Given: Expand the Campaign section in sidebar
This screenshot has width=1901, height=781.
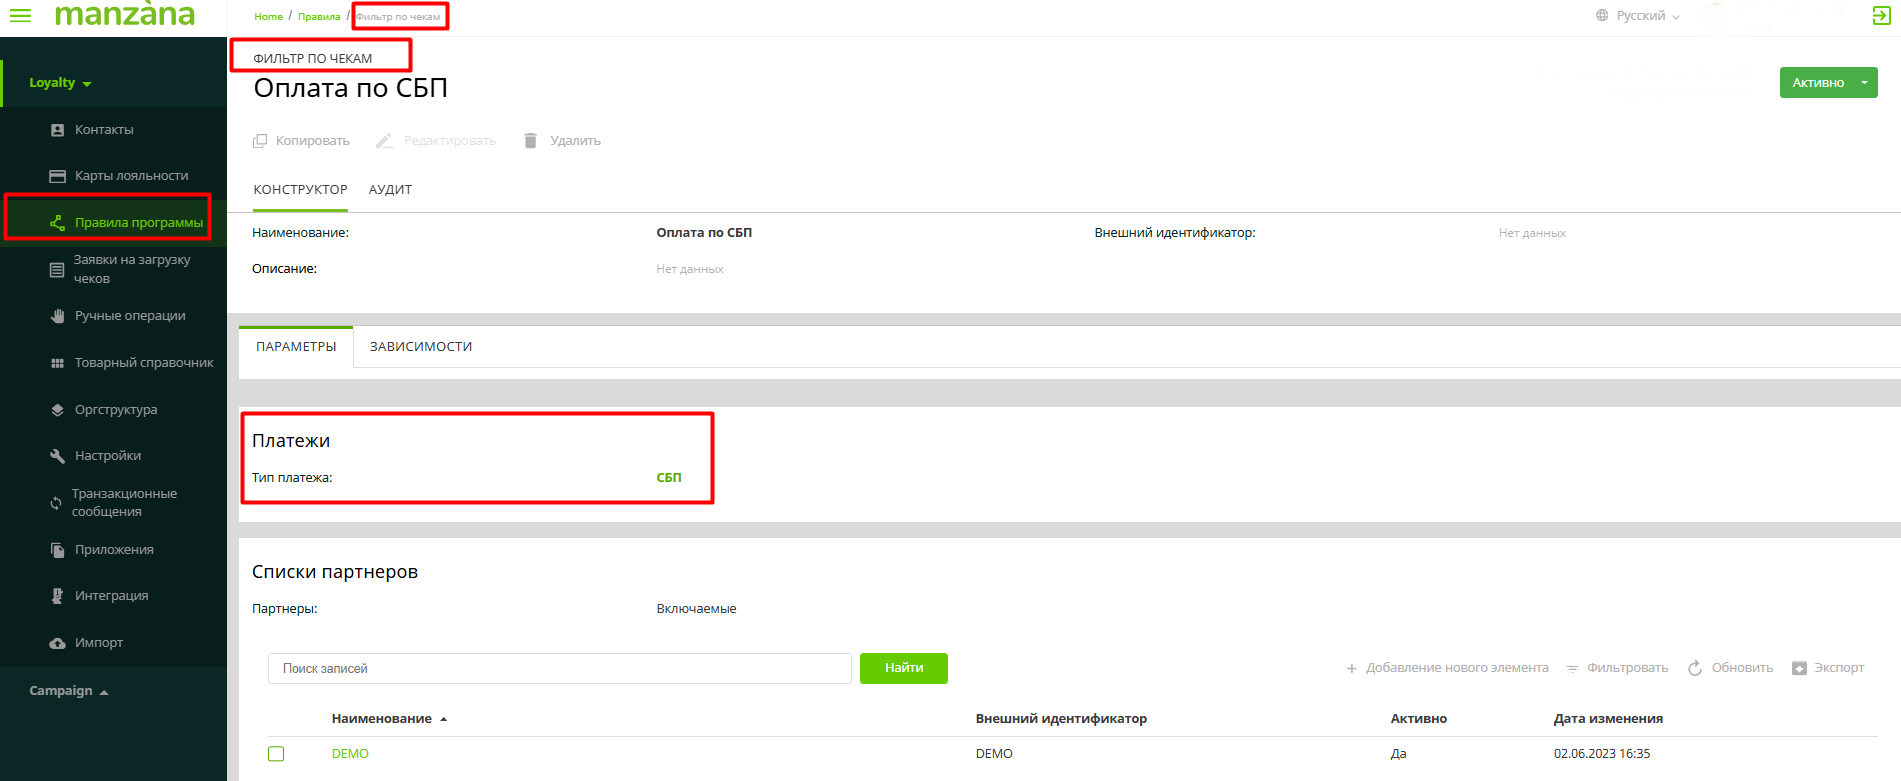Looking at the screenshot, I should (x=68, y=691).
